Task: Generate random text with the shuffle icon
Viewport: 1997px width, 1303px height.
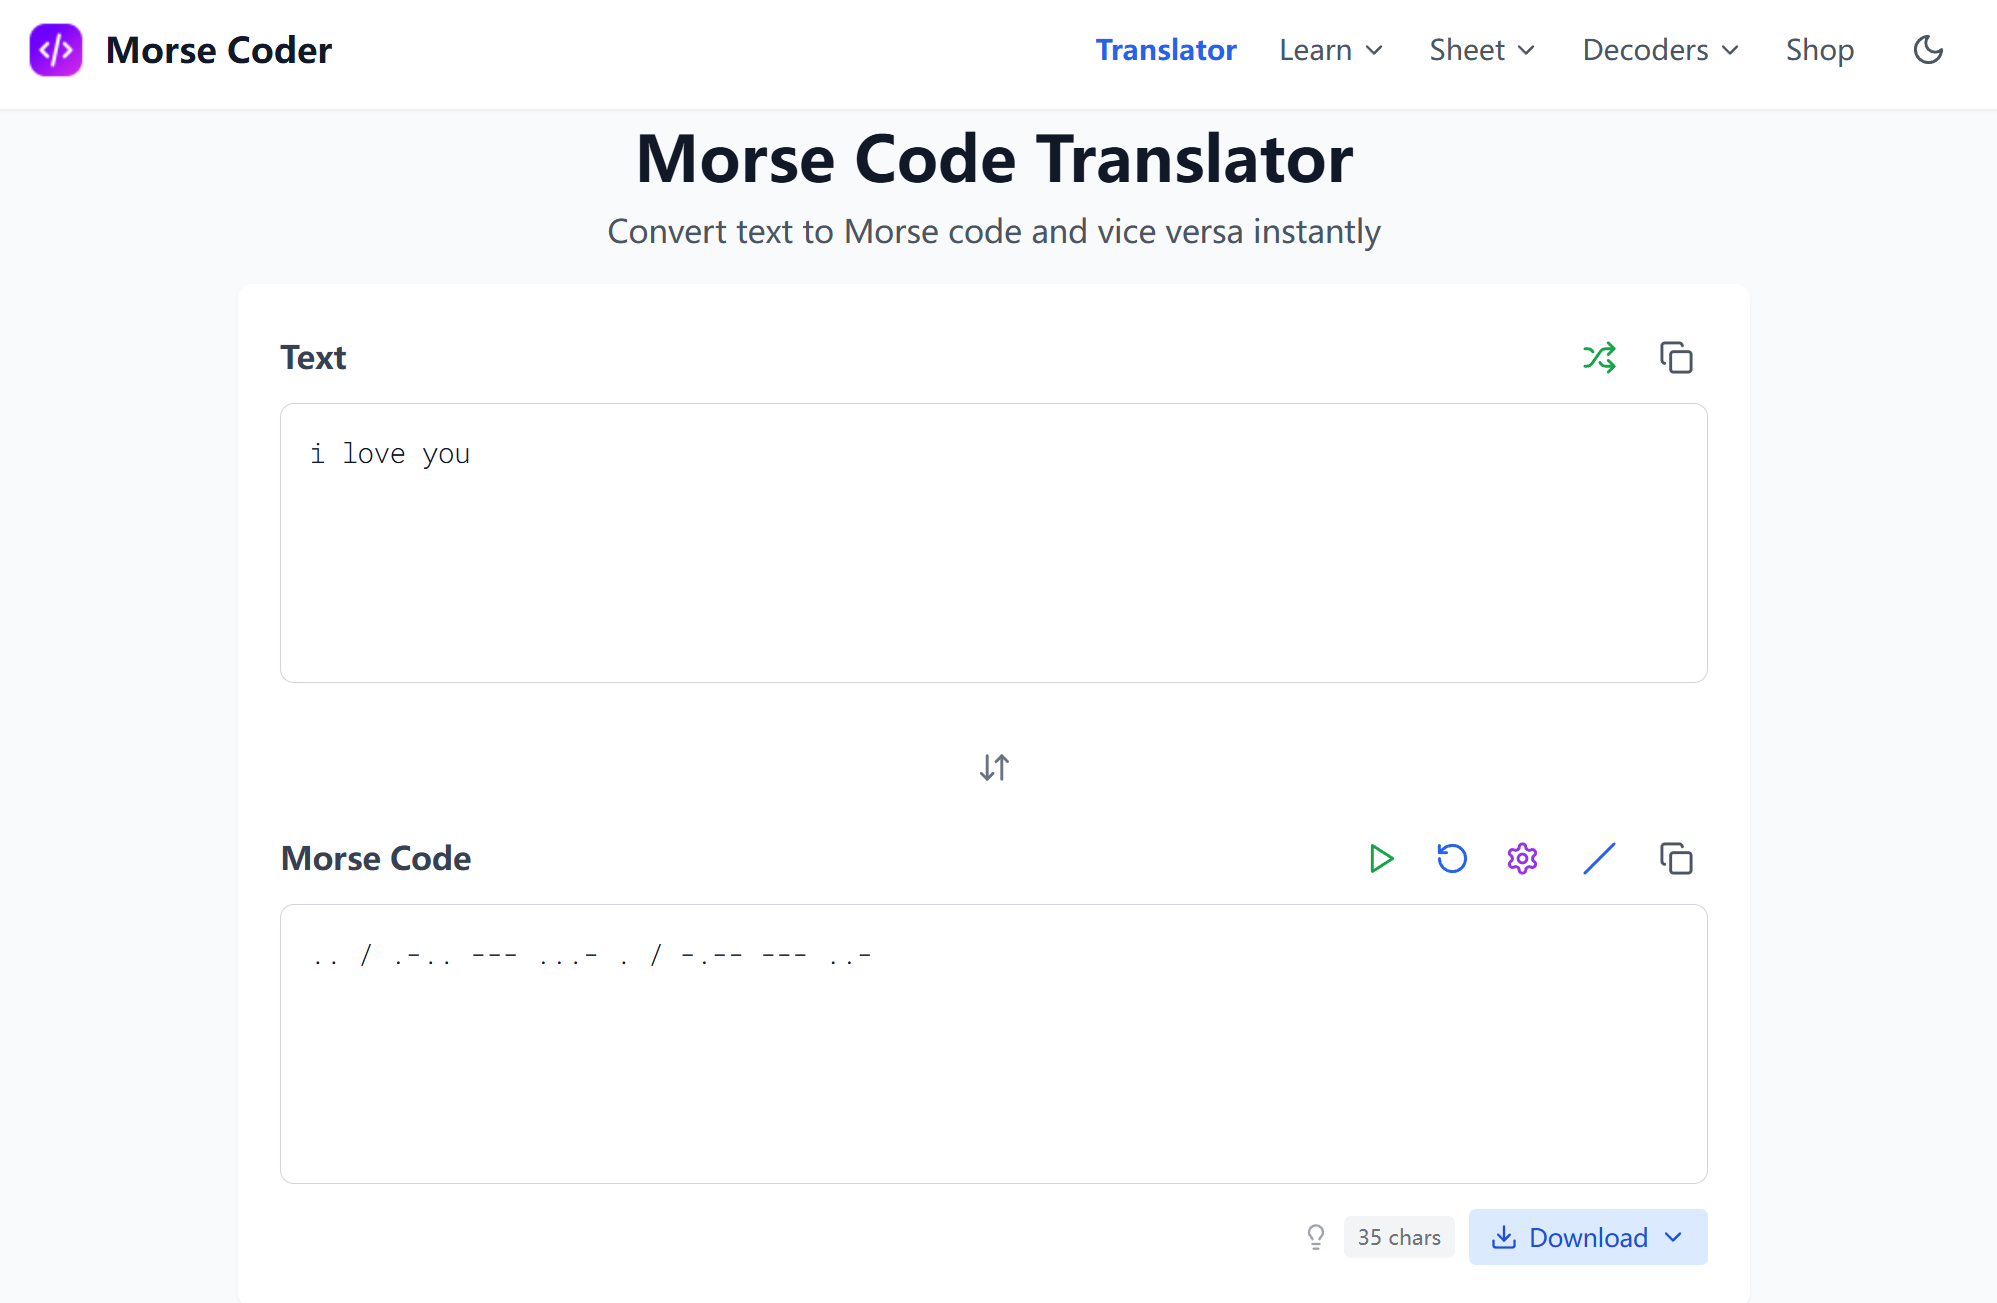Action: click(1600, 357)
